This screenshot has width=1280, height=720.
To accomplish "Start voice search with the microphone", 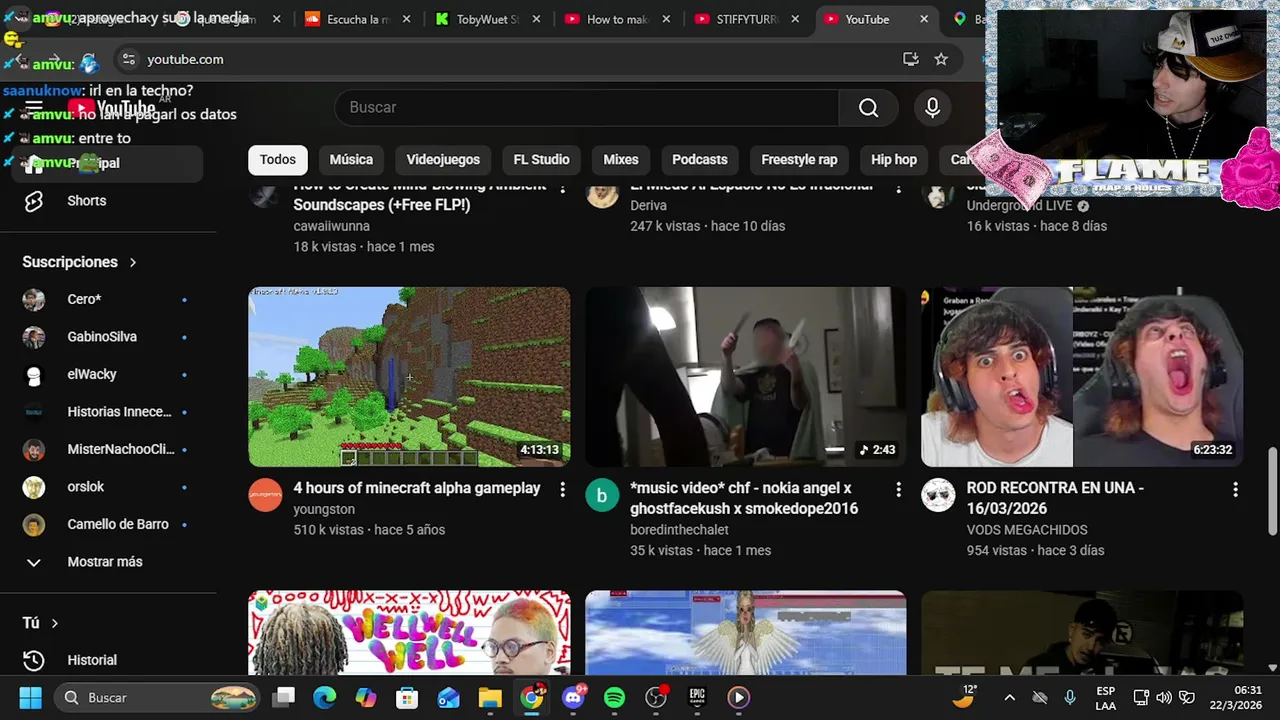I will point(932,108).
